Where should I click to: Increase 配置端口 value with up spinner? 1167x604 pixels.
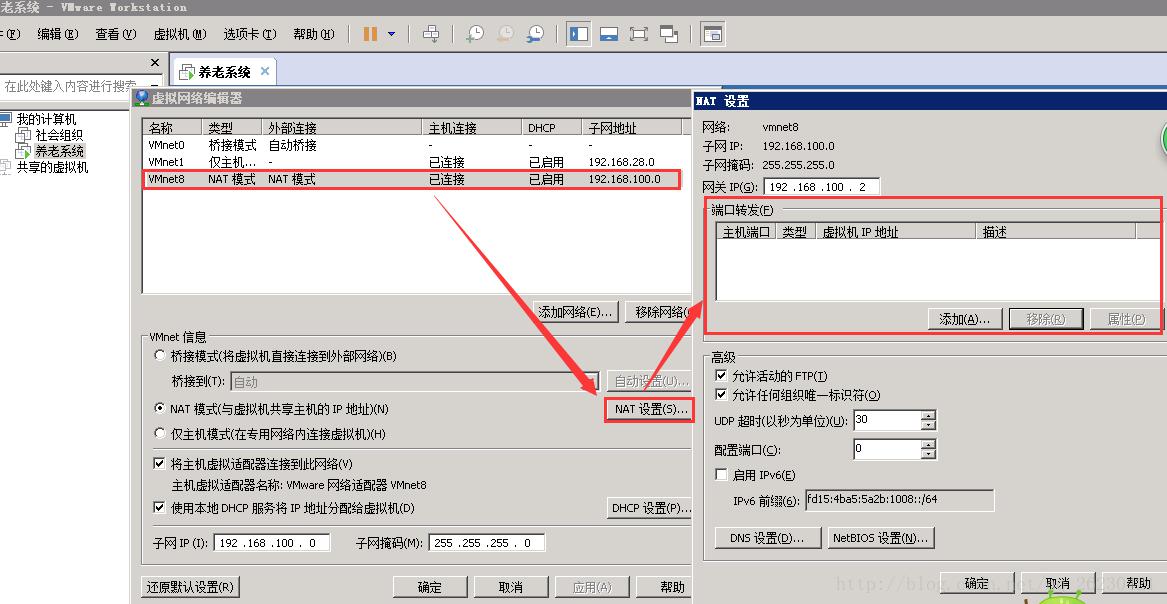[928, 445]
